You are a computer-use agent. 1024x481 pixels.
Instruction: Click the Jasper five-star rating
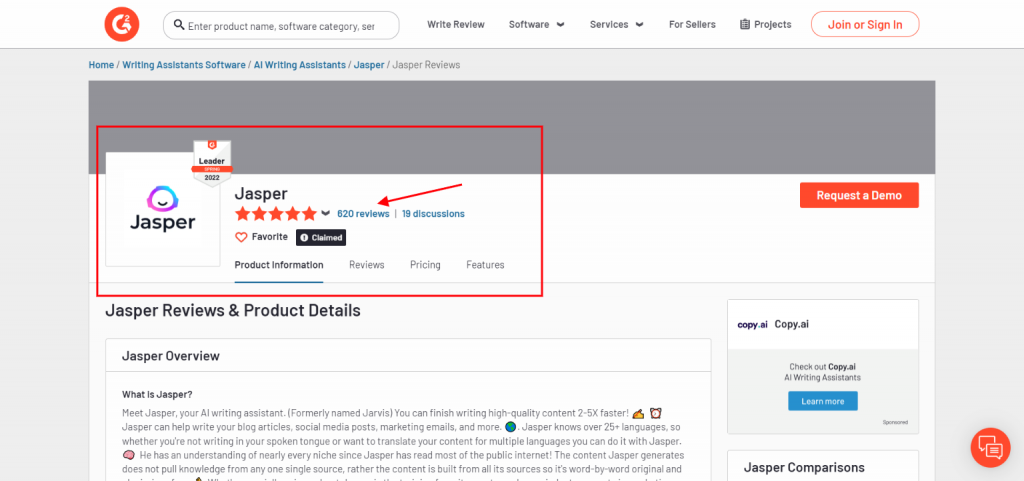click(x=276, y=213)
